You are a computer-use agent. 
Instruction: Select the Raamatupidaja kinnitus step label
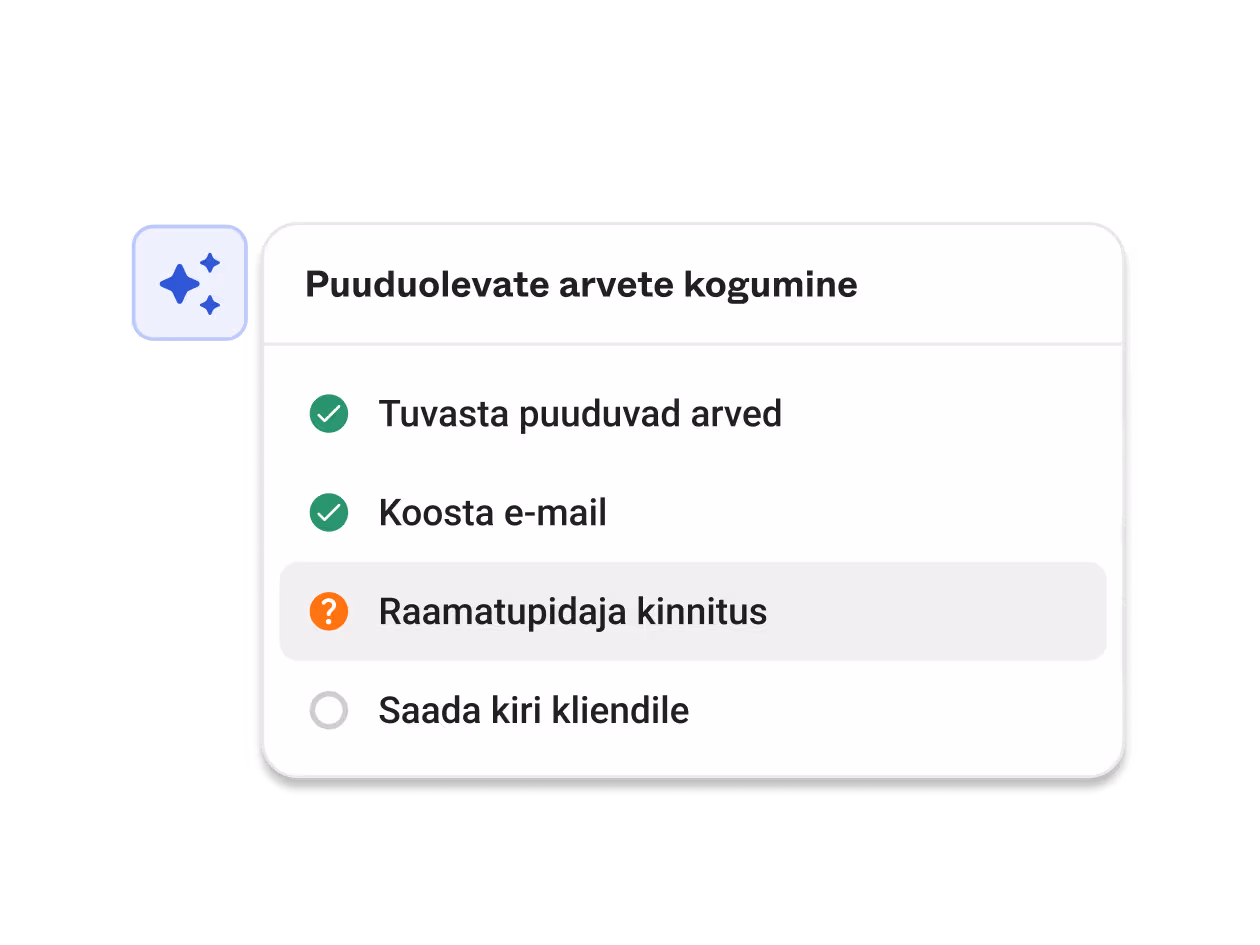[573, 611]
